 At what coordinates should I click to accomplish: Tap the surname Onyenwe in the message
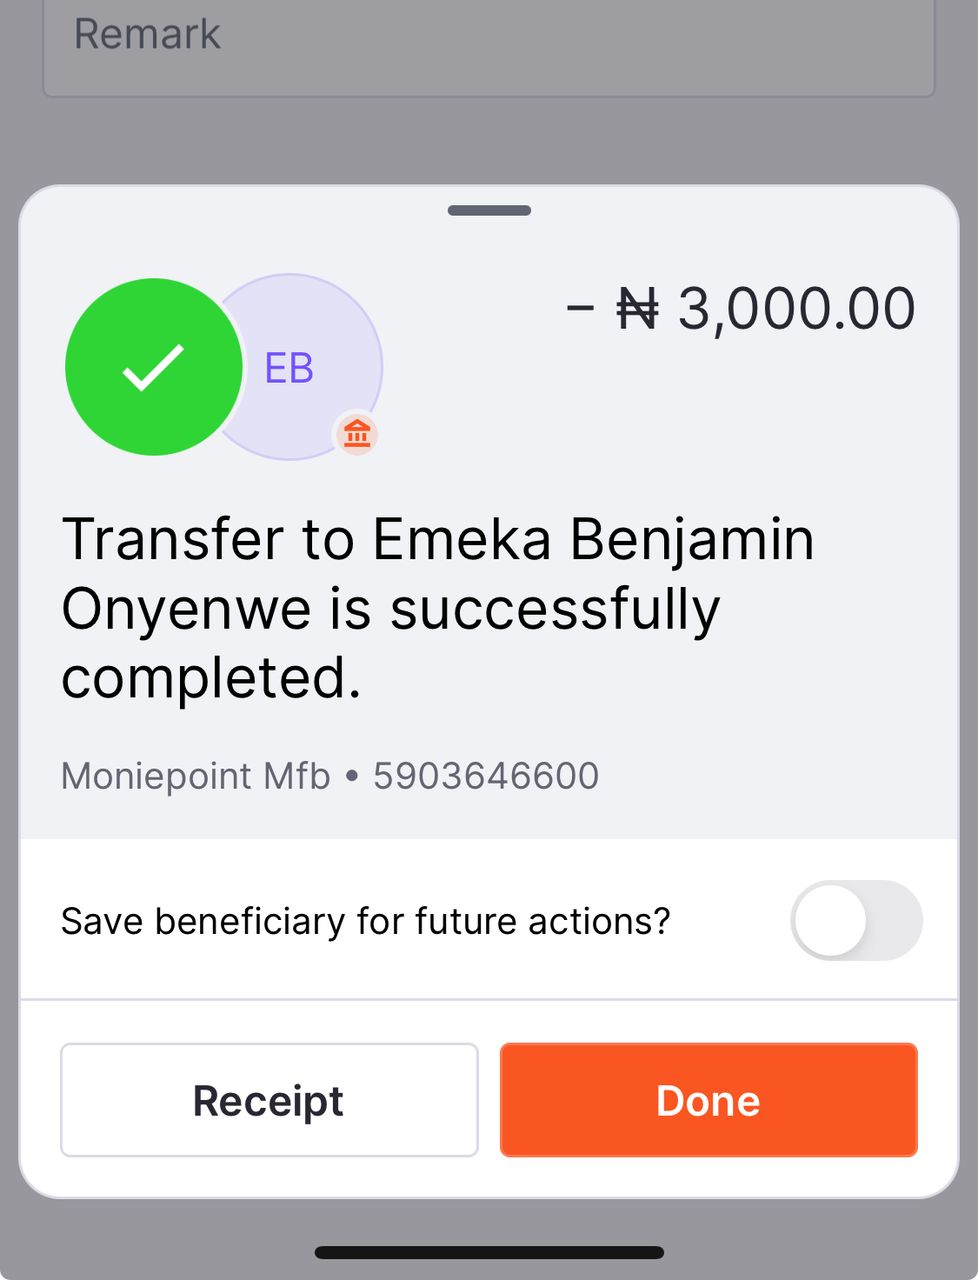[x=186, y=608]
